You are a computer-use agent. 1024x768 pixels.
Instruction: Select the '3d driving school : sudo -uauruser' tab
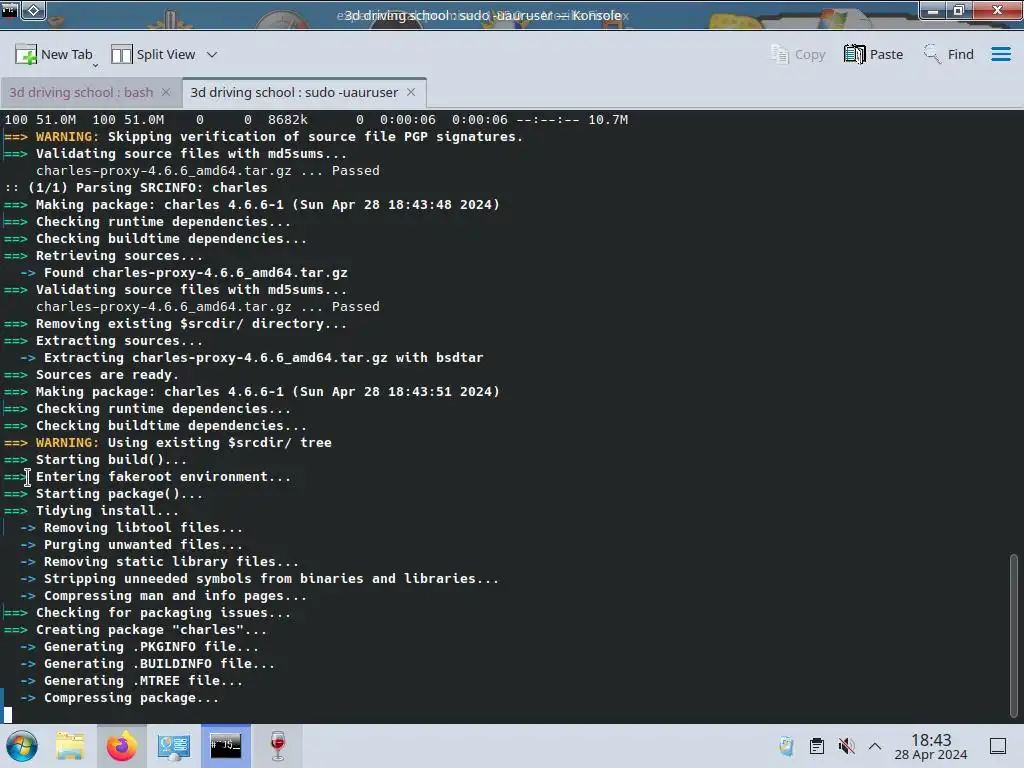294,93
